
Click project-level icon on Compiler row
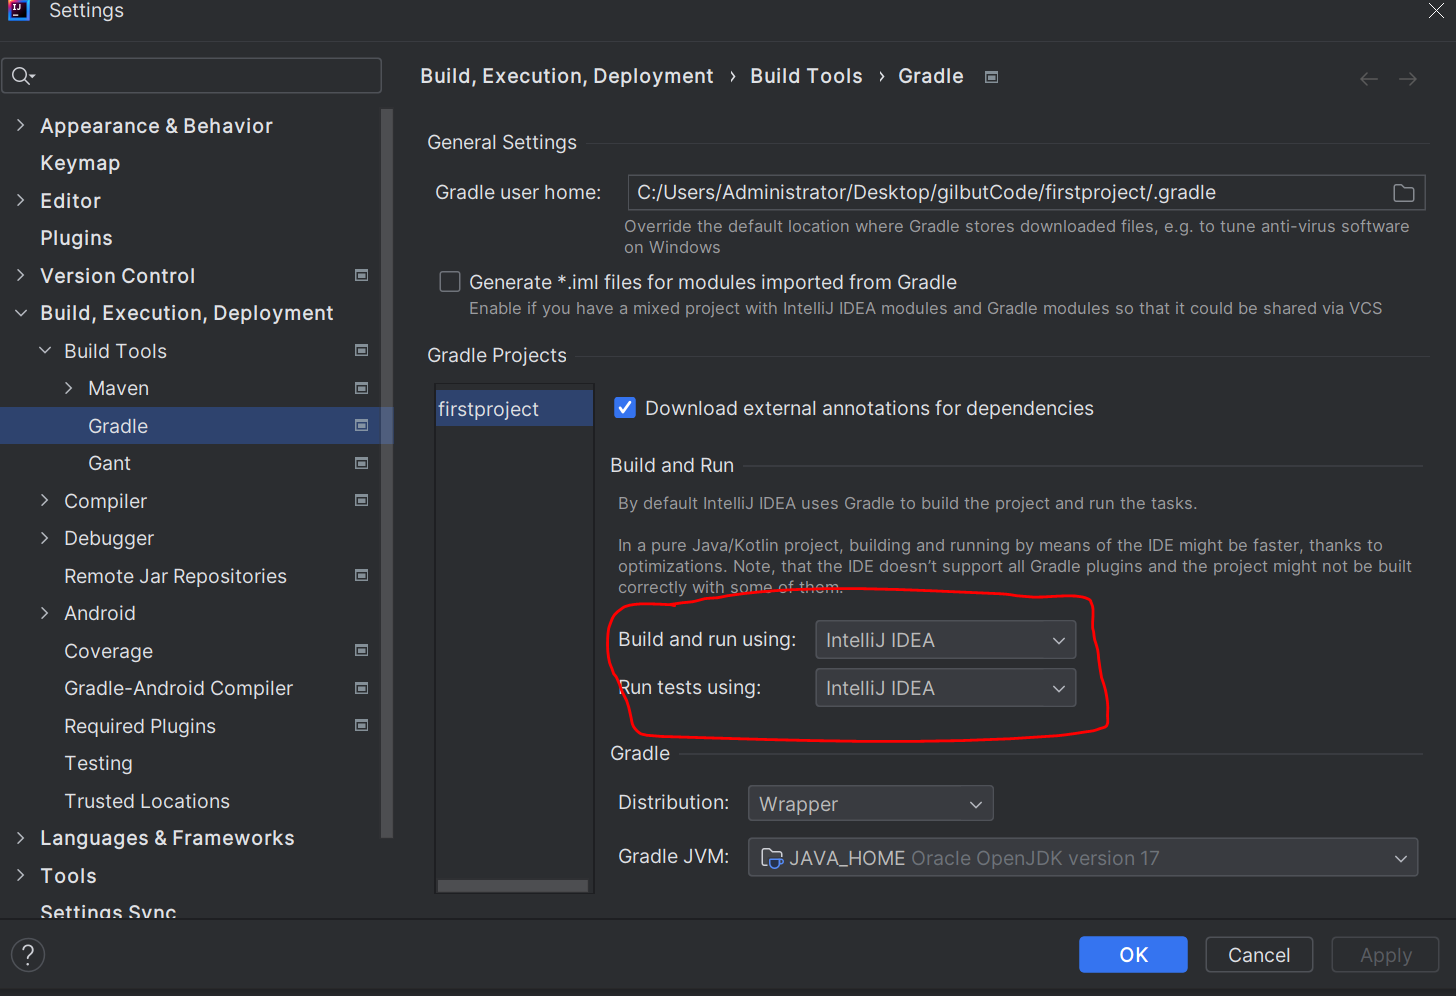[362, 500]
